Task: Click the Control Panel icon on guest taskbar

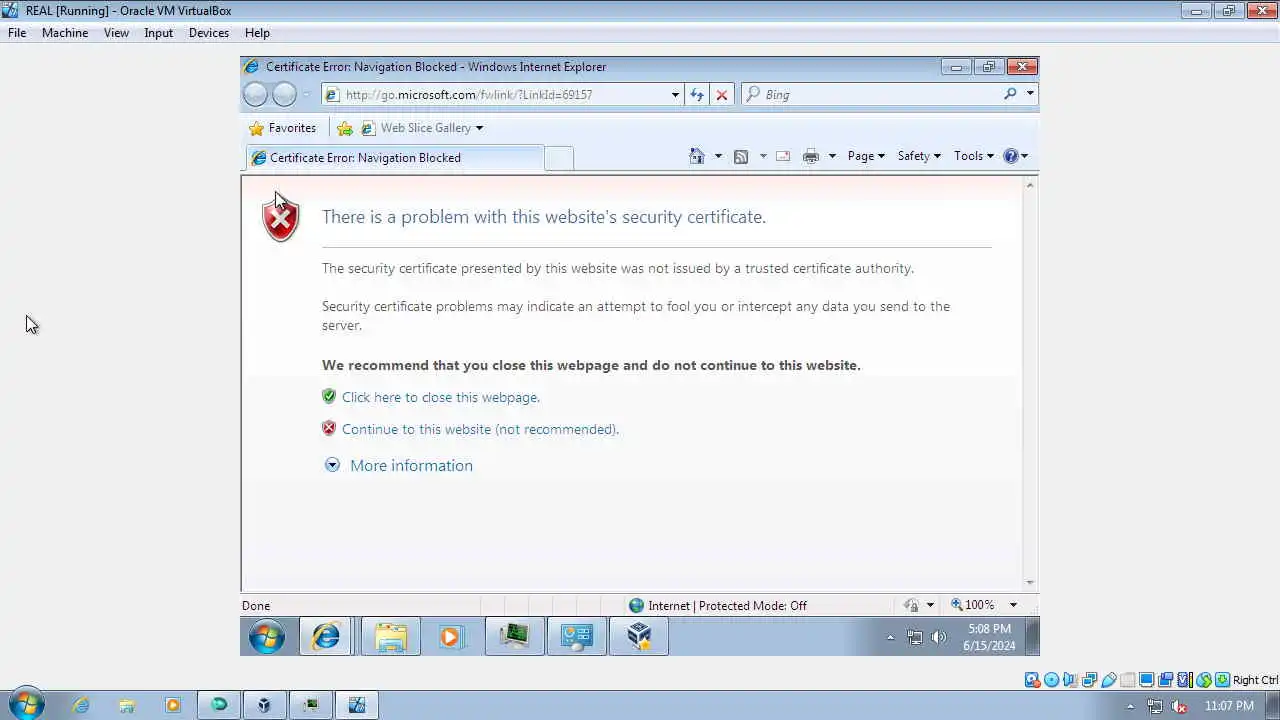Action: pos(577,636)
